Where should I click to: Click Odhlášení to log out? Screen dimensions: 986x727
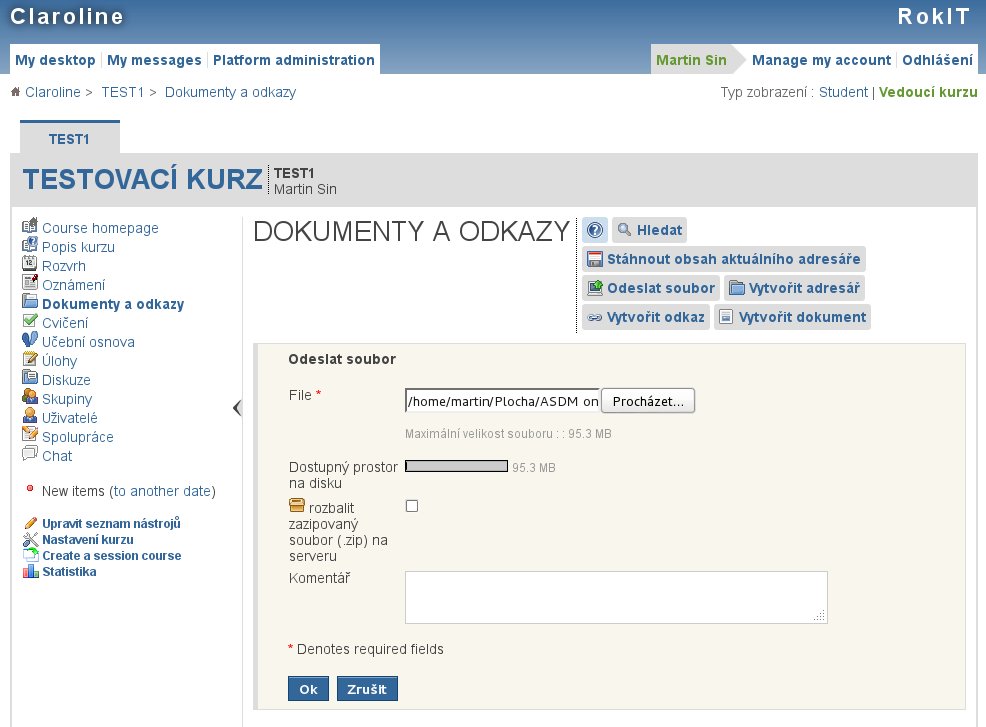pos(937,60)
